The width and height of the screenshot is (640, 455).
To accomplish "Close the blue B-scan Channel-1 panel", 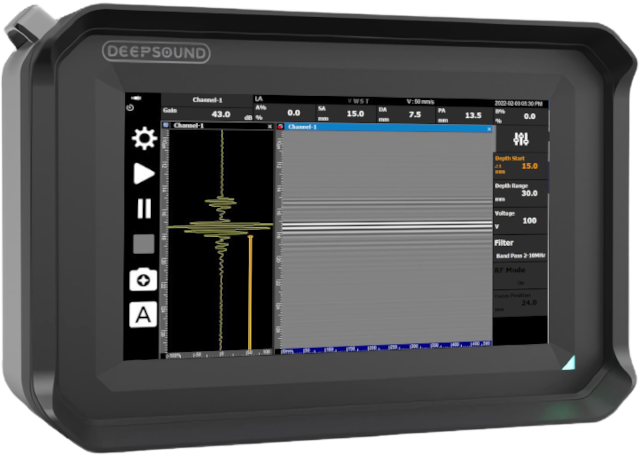I will (x=489, y=129).
